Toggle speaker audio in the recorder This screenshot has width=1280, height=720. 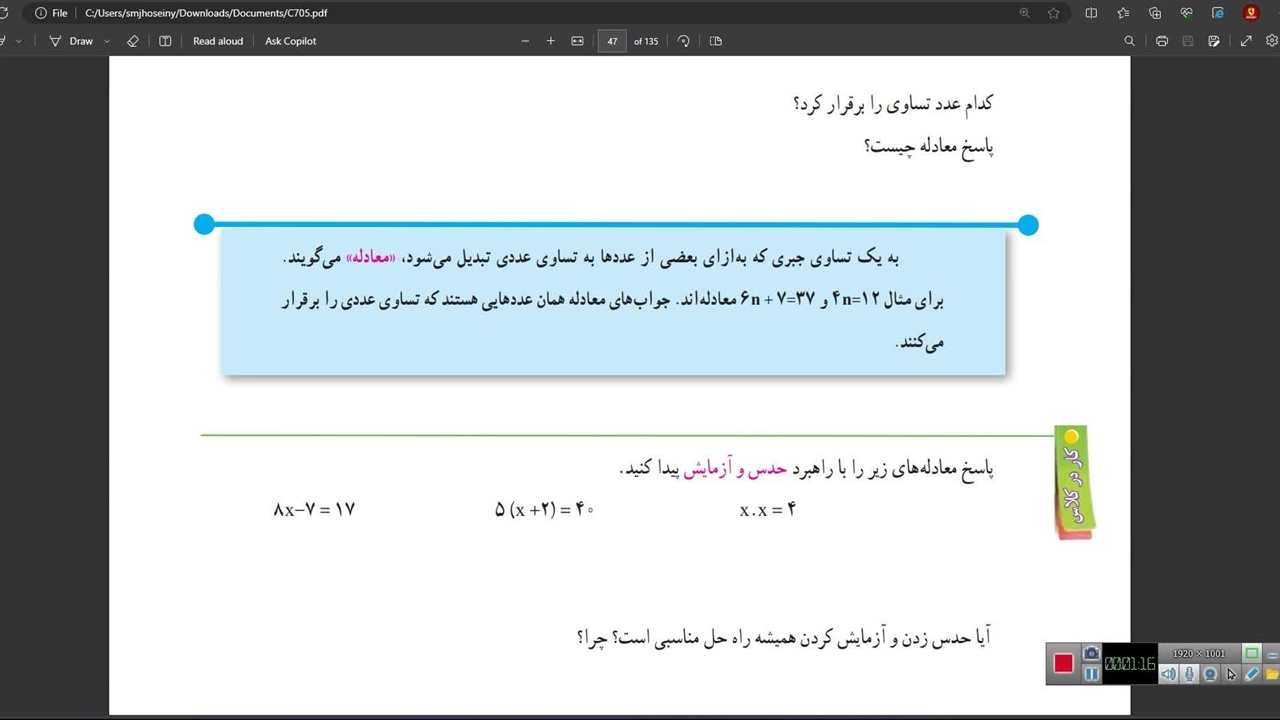(x=1168, y=674)
